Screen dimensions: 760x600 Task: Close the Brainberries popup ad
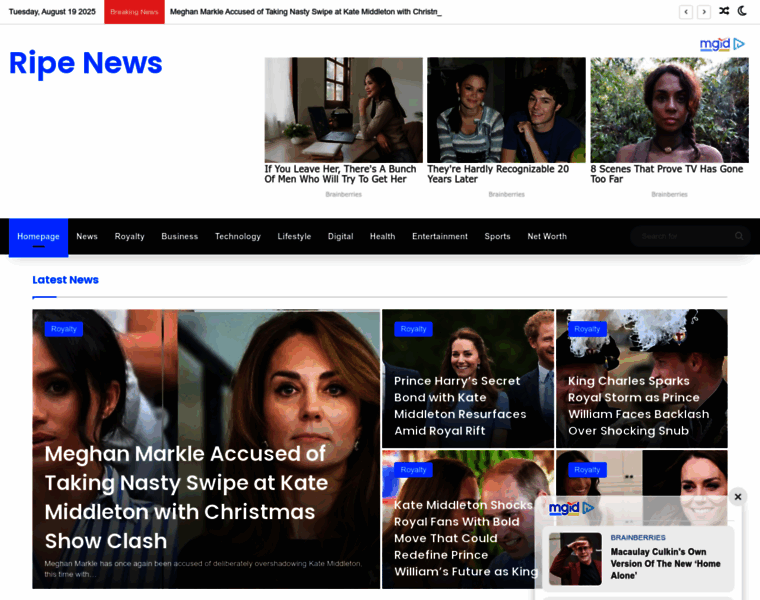[738, 497]
